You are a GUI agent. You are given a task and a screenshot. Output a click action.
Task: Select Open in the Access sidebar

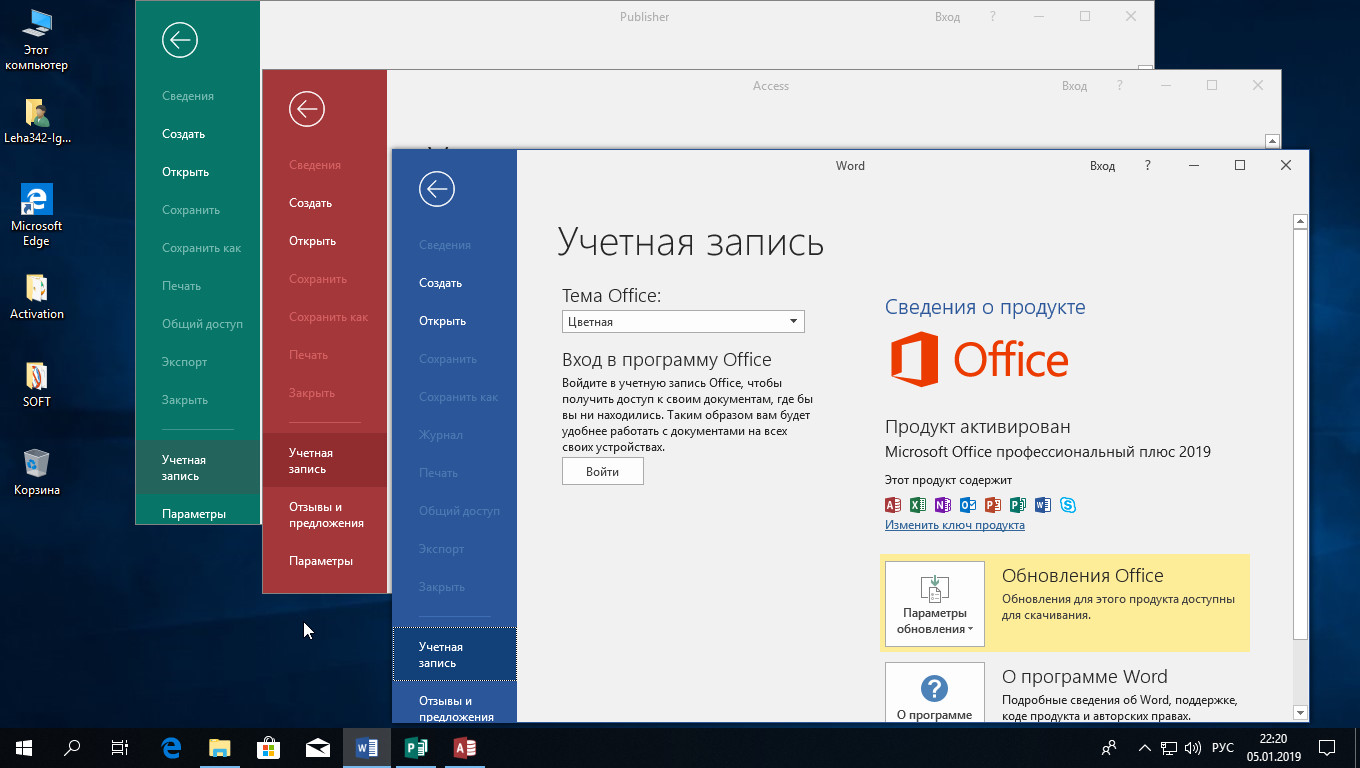click(x=312, y=241)
